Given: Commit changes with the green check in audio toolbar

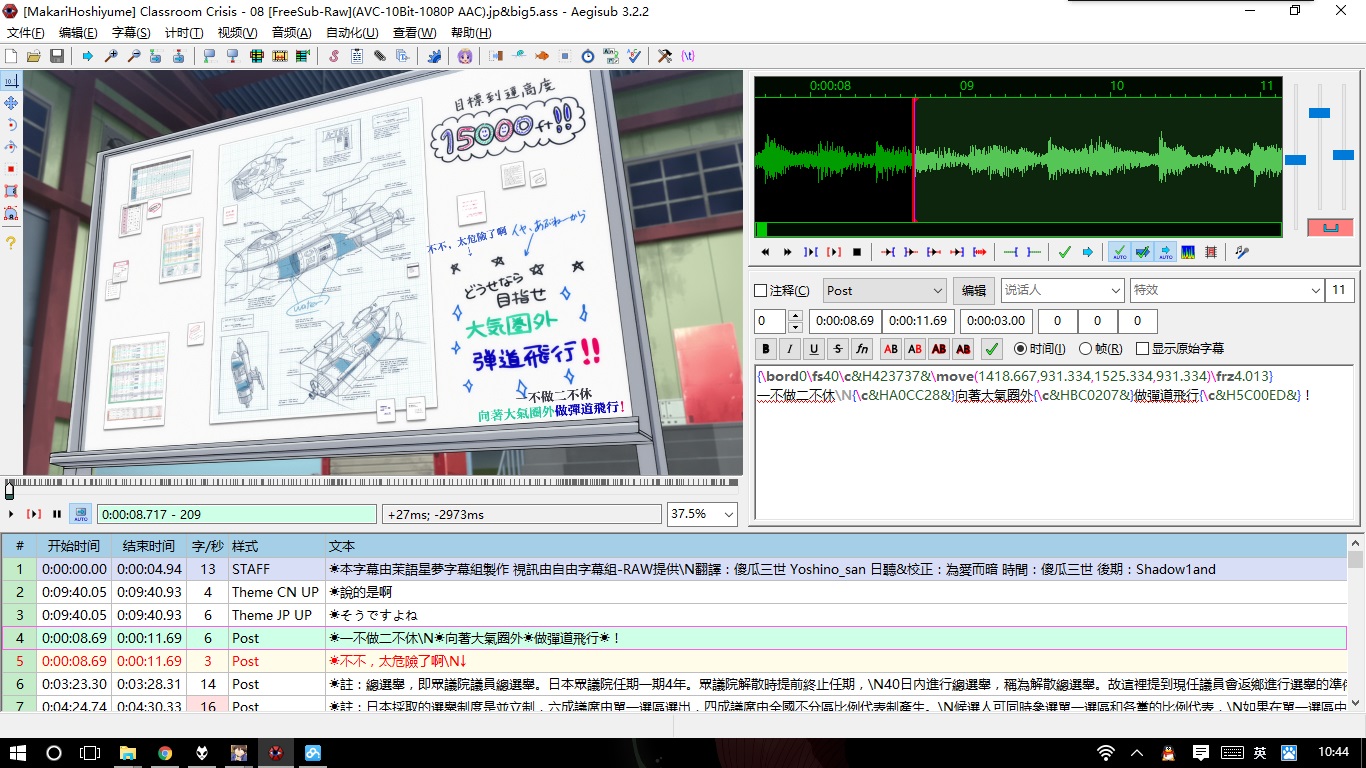Looking at the screenshot, I should pyautogui.click(x=1064, y=252).
